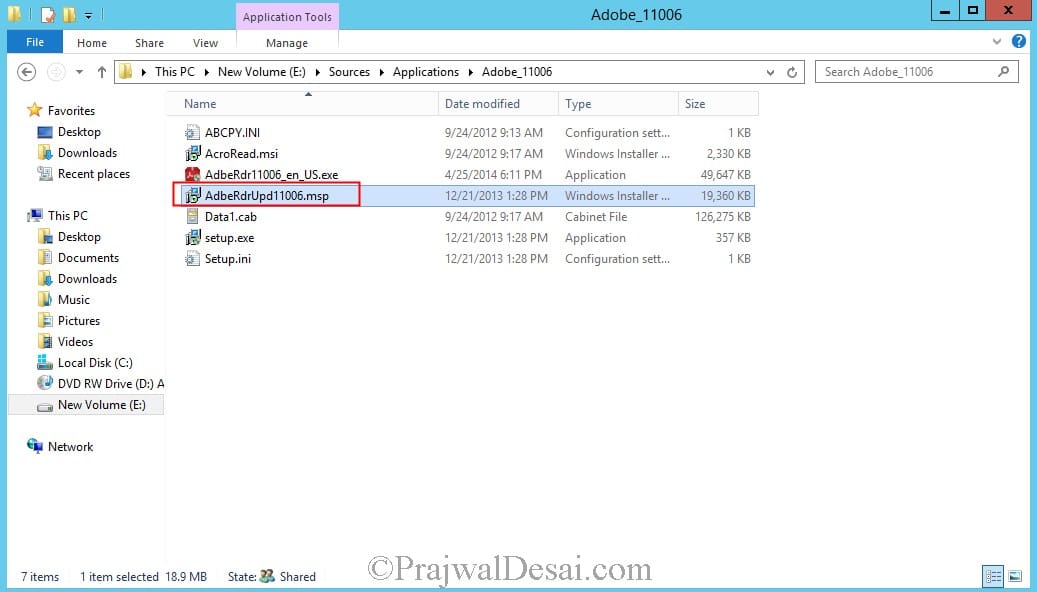1037x592 pixels.
Task: Open the recent locations dropdown arrow
Action: pos(79,72)
